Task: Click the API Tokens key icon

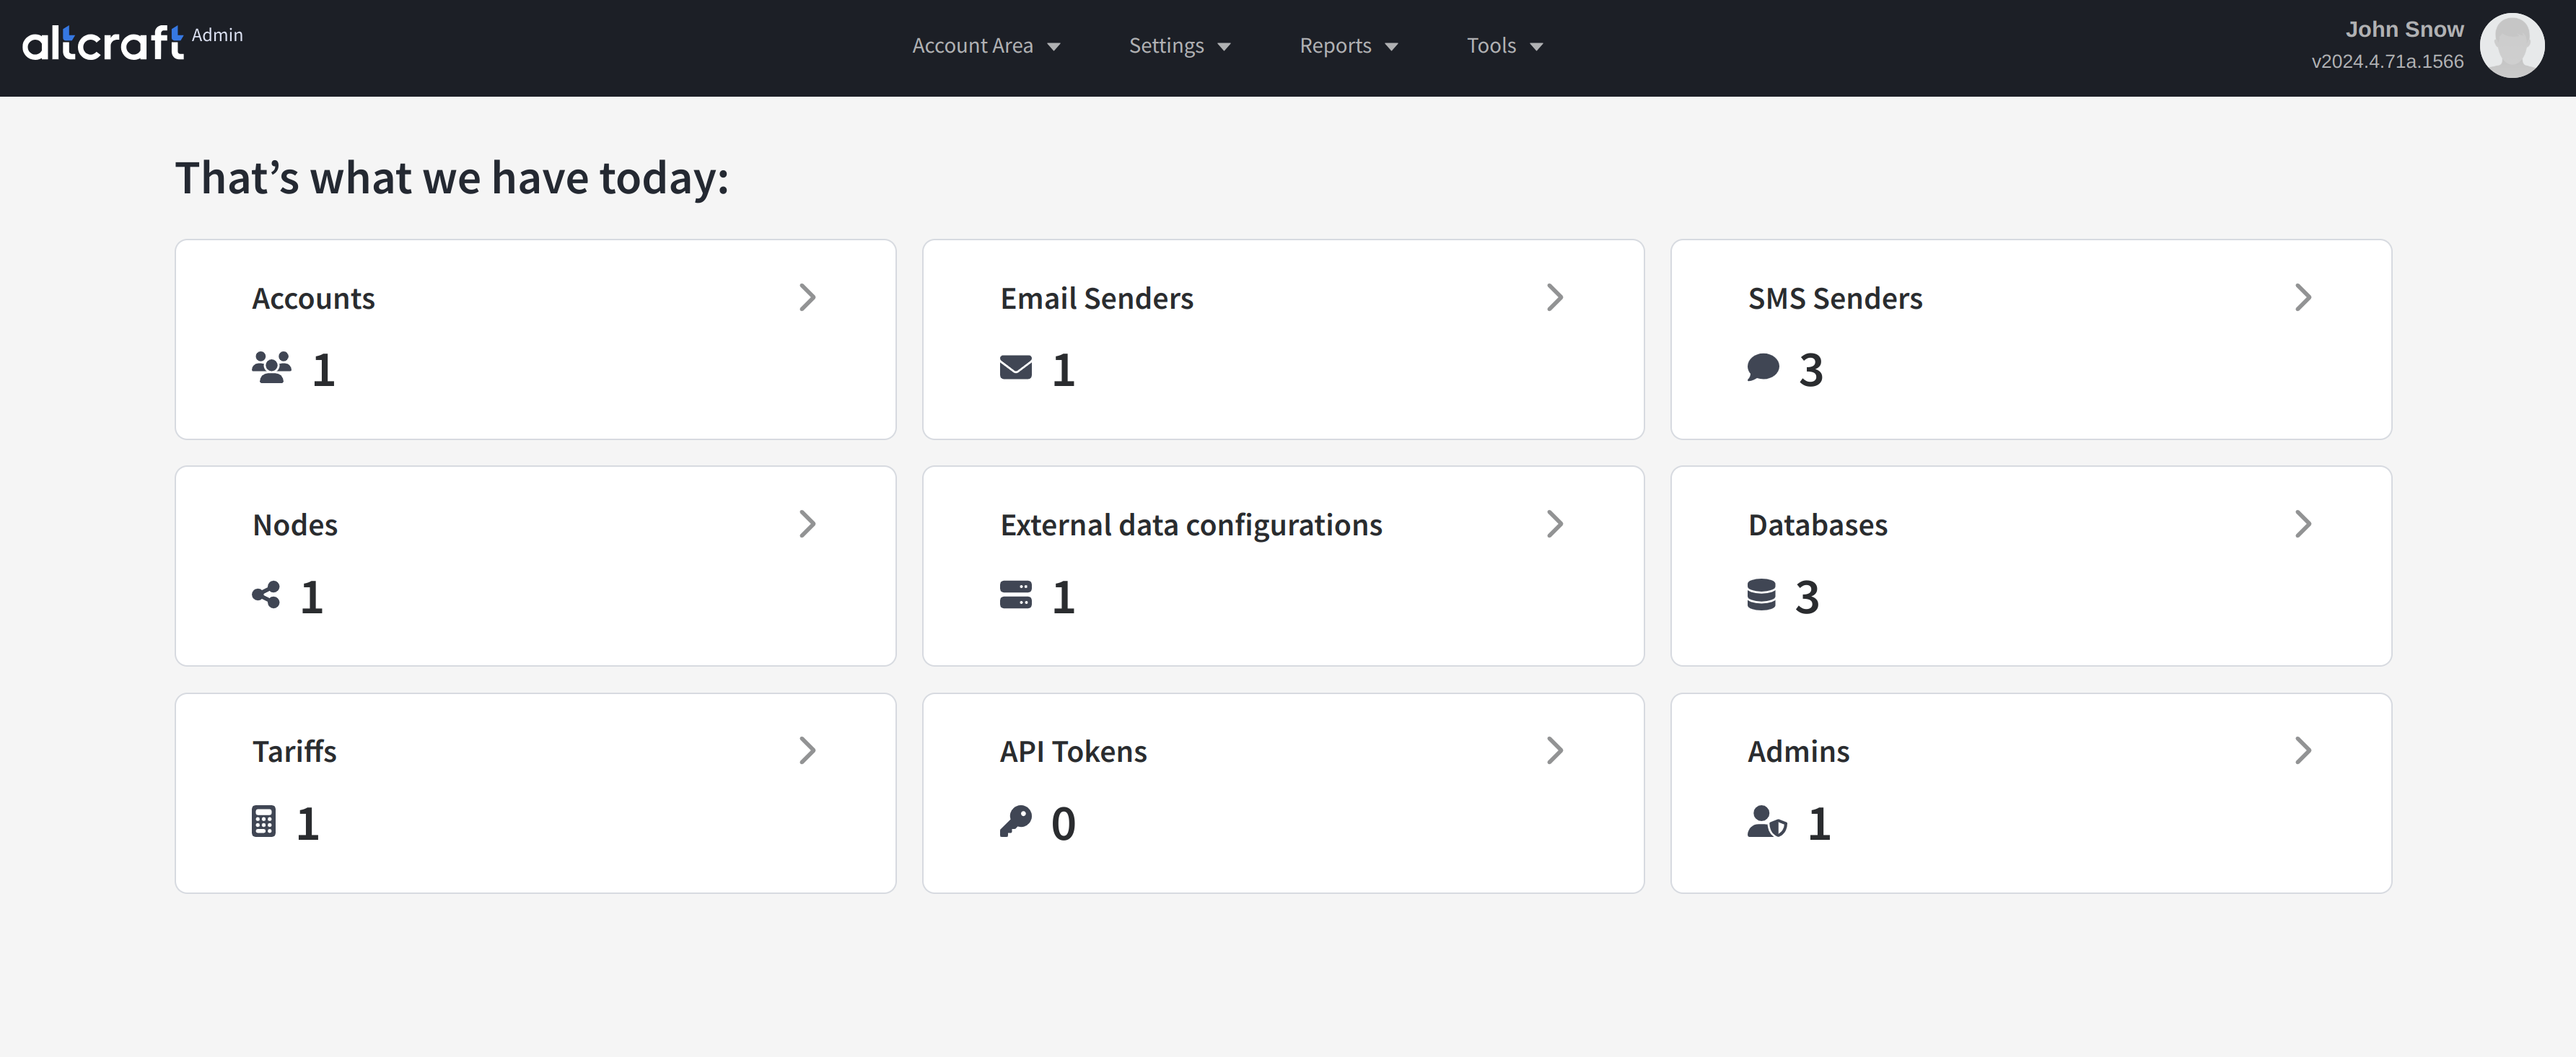Action: pos(1015,822)
